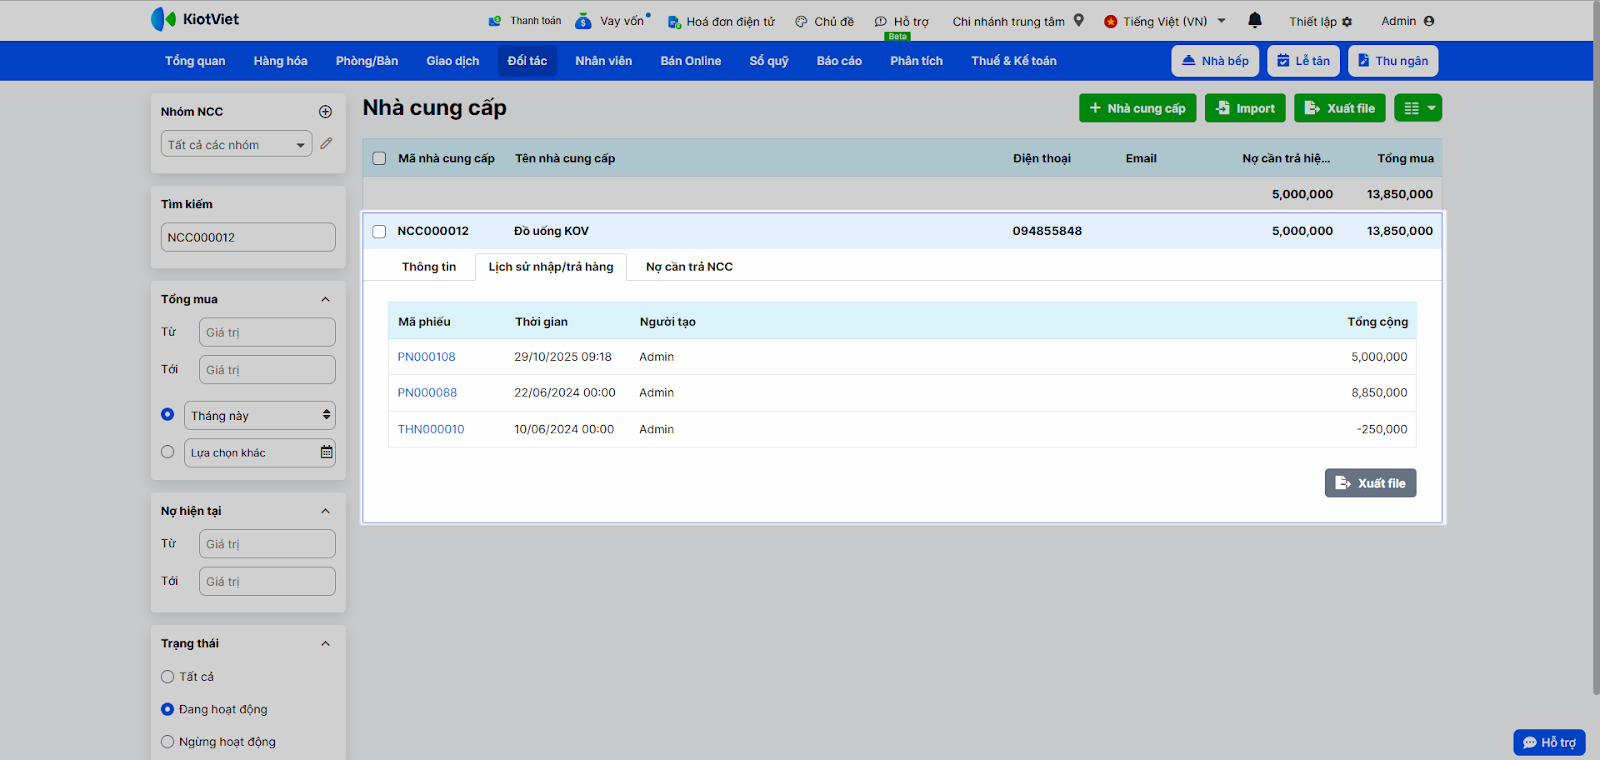Expand the Tháng này time period dropdown

260,415
